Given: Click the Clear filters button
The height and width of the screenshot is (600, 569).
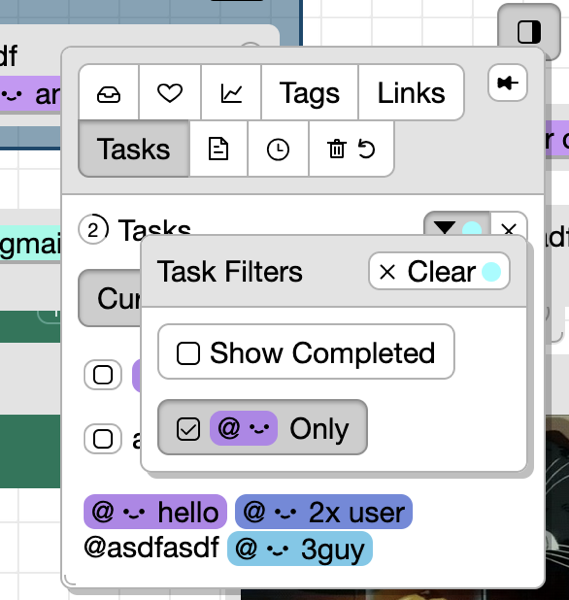Looking at the screenshot, I should [439, 271].
